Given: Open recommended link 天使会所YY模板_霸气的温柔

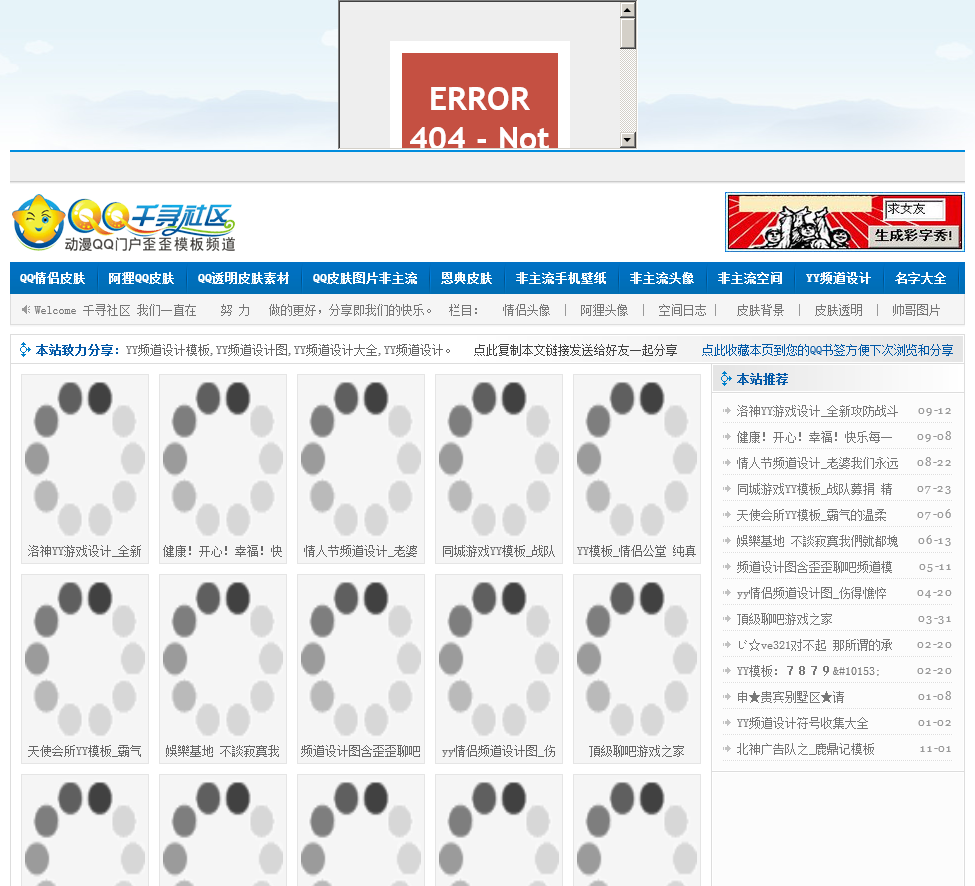Looking at the screenshot, I should click(811, 515).
